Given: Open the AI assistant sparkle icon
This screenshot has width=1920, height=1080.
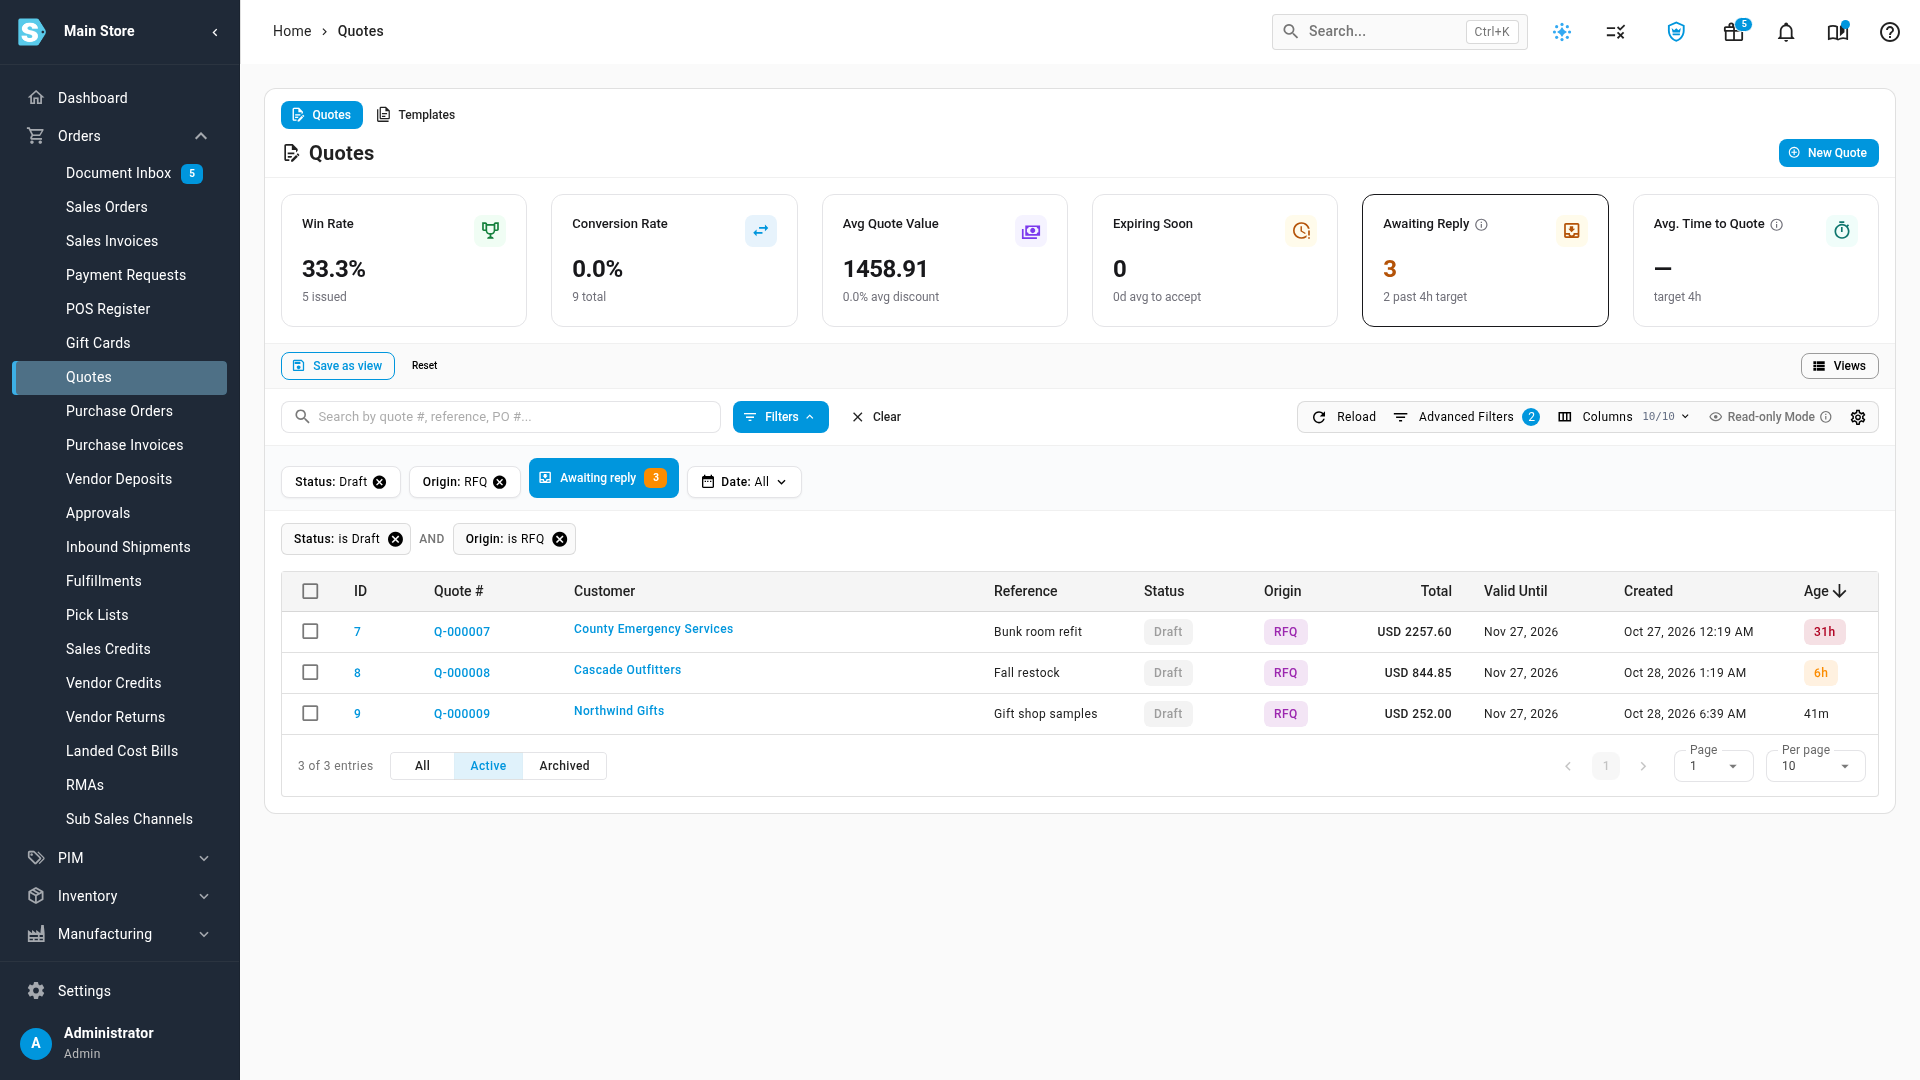Looking at the screenshot, I should 1562,32.
